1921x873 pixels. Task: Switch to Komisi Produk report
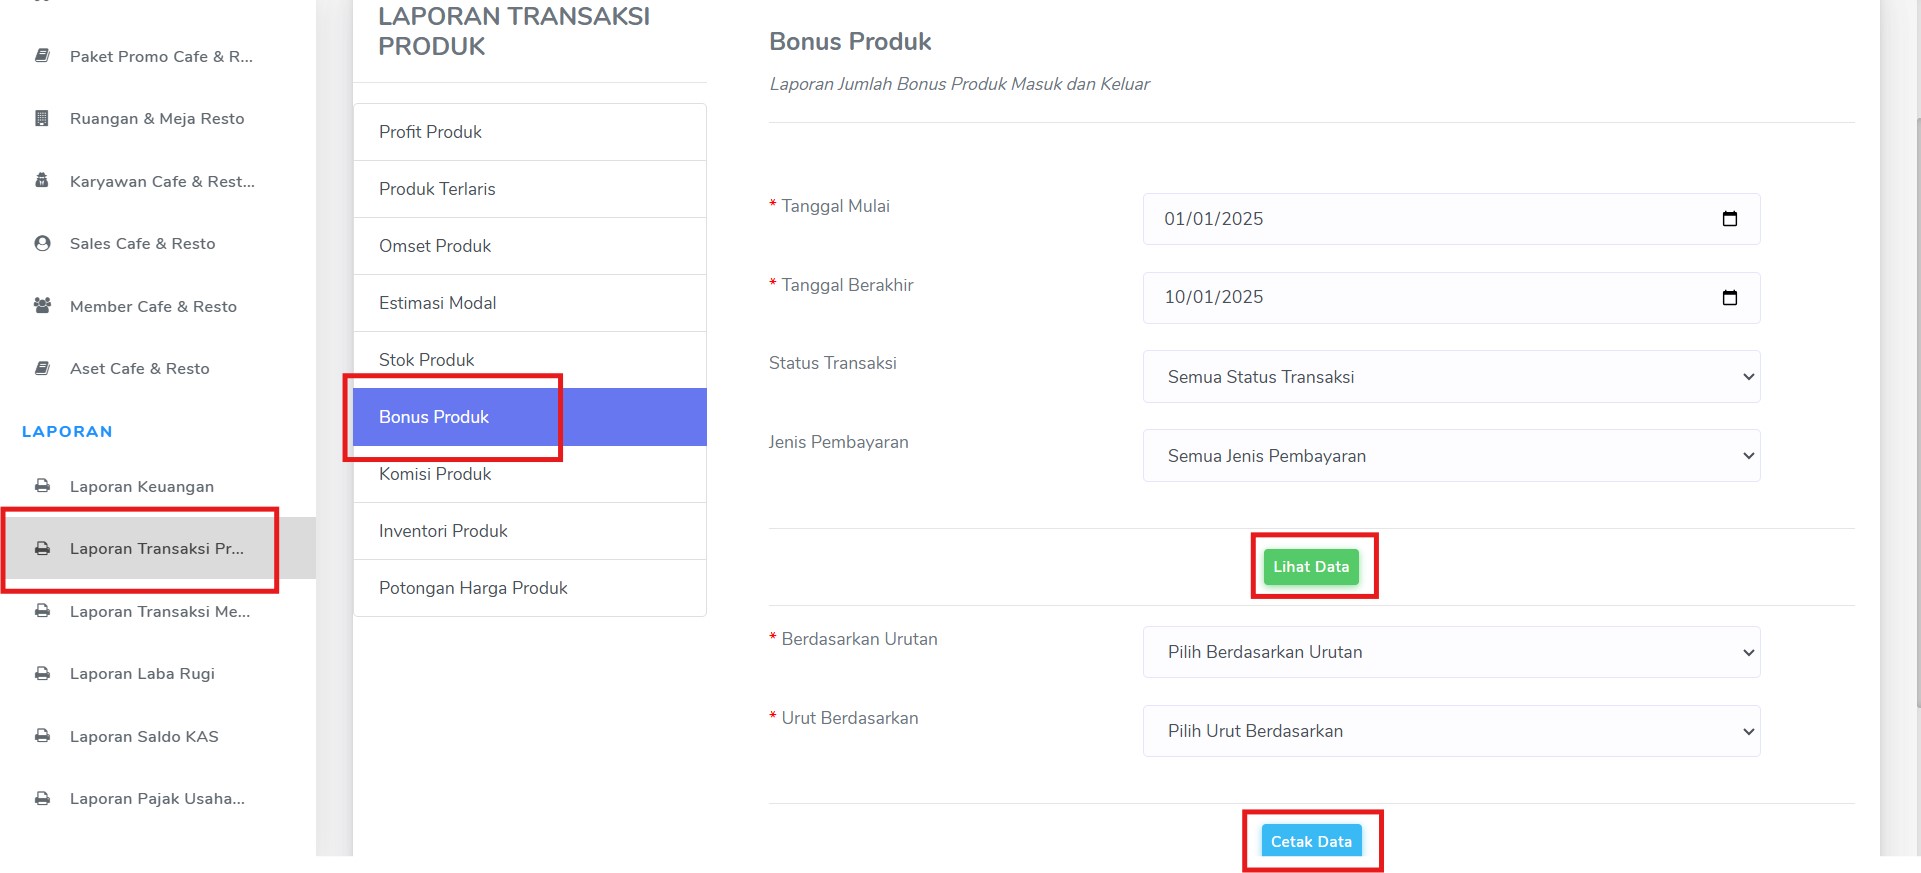(x=530, y=474)
